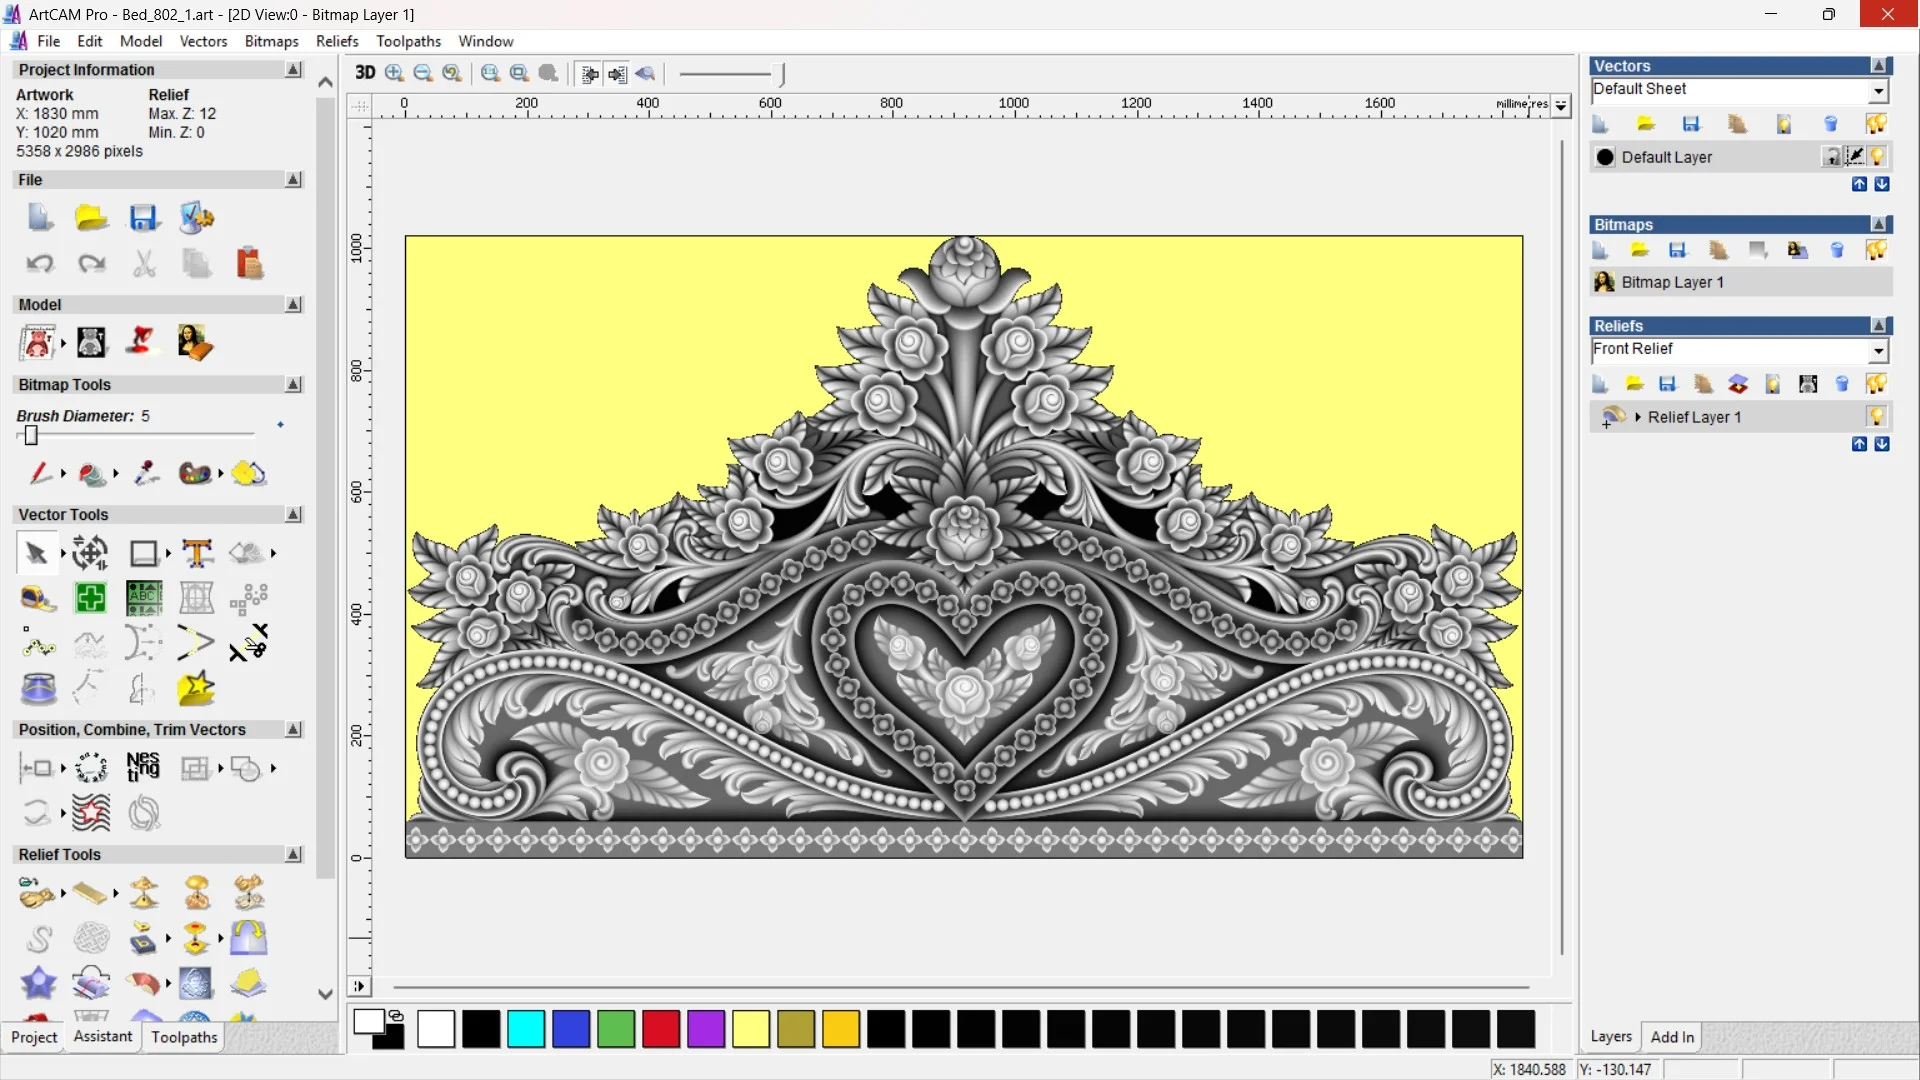Select the Node Editing tool
The height and width of the screenshot is (1080, 1920).
pyautogui.click(x=37, y=645)
